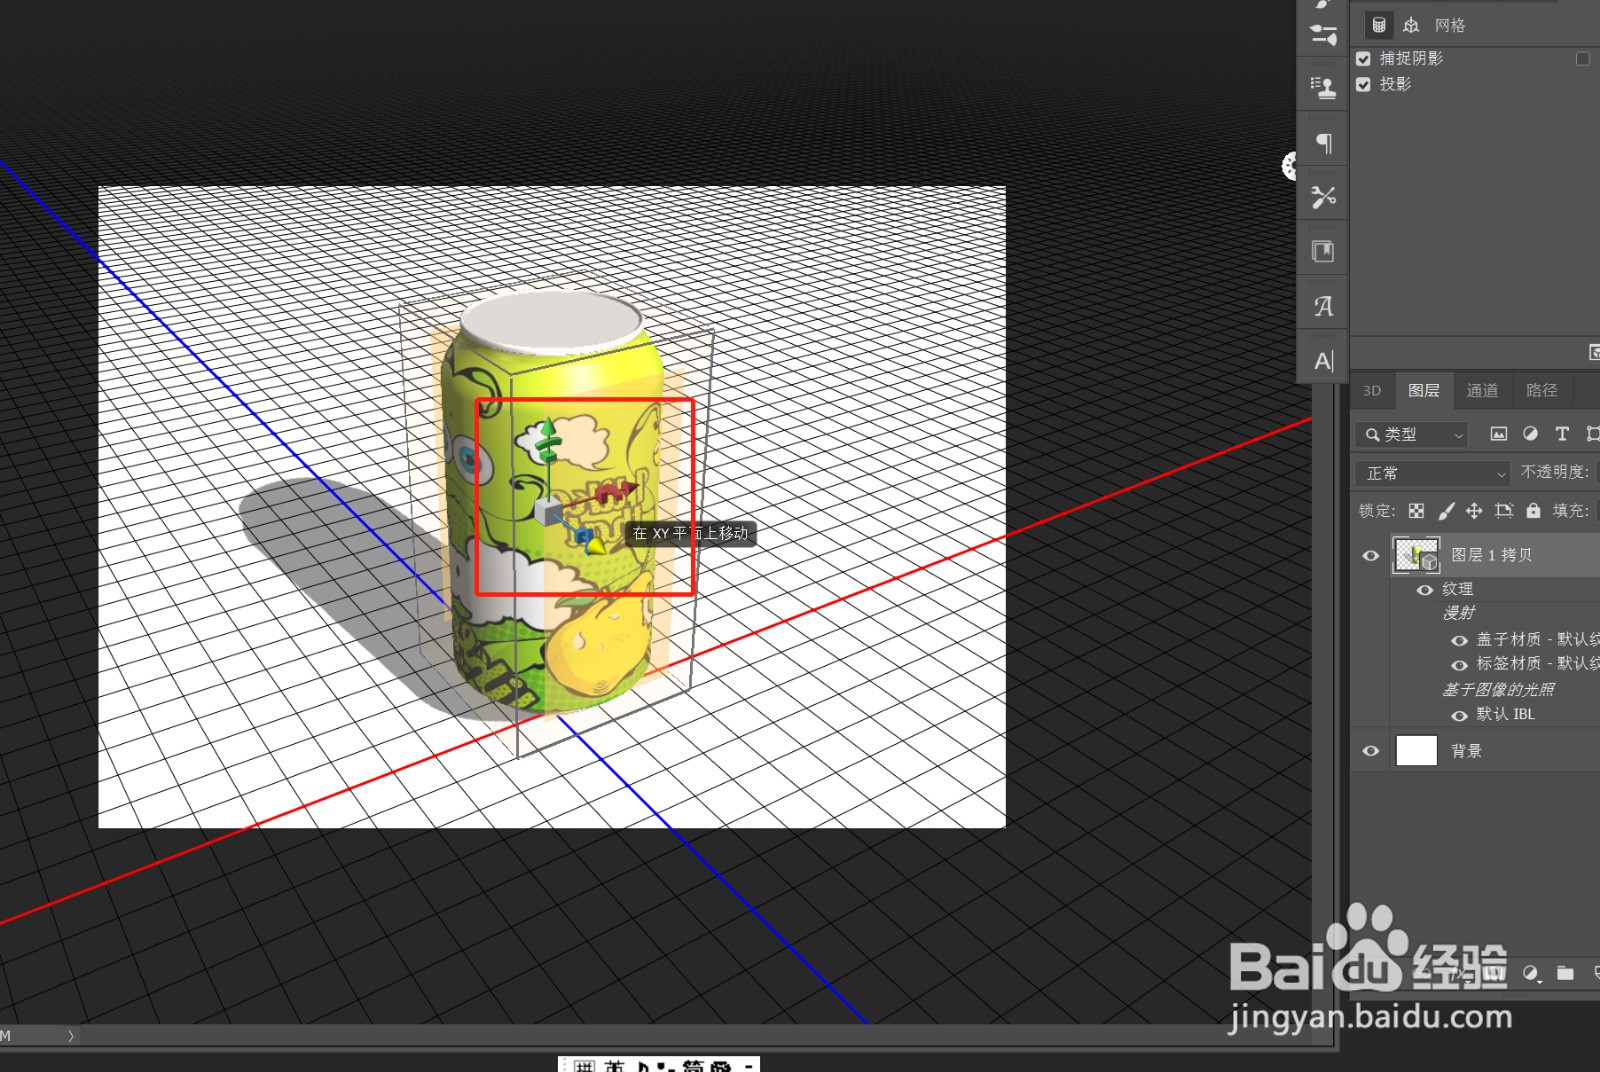Switch to the 图层 tab
This screenshot has height=1072, width=1600.
point(1424,391)
